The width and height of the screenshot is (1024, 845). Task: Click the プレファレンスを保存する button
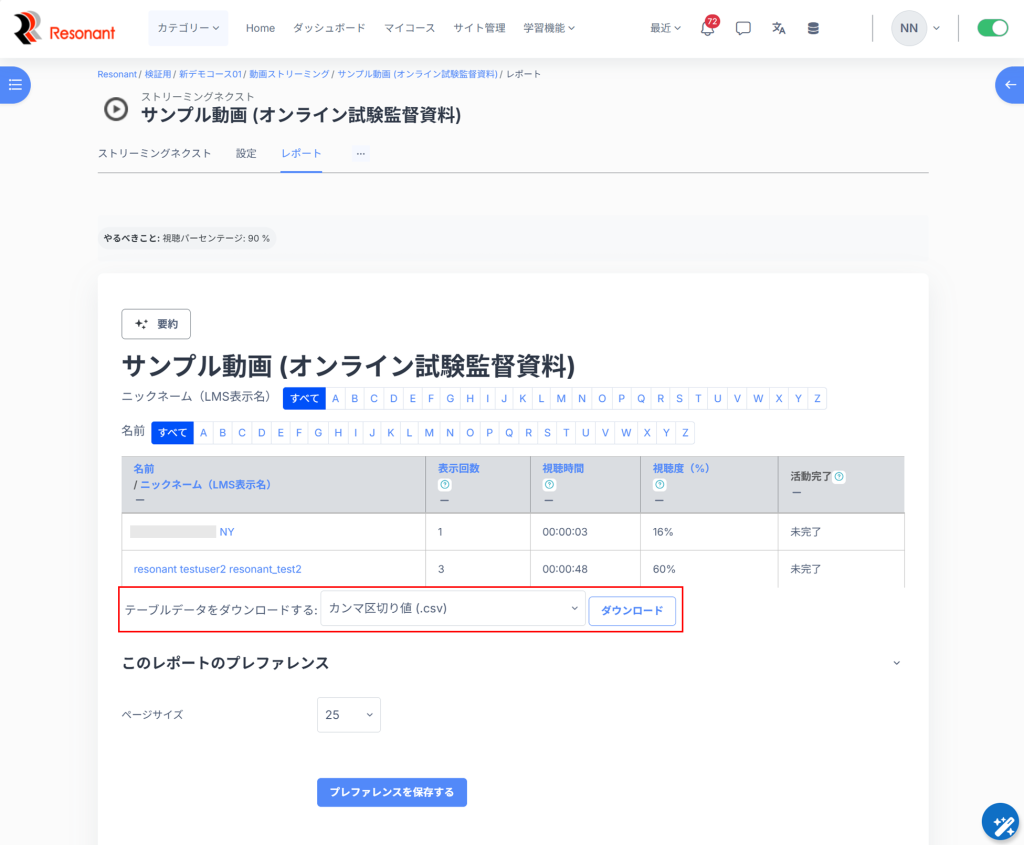click(x=391, y=792)
